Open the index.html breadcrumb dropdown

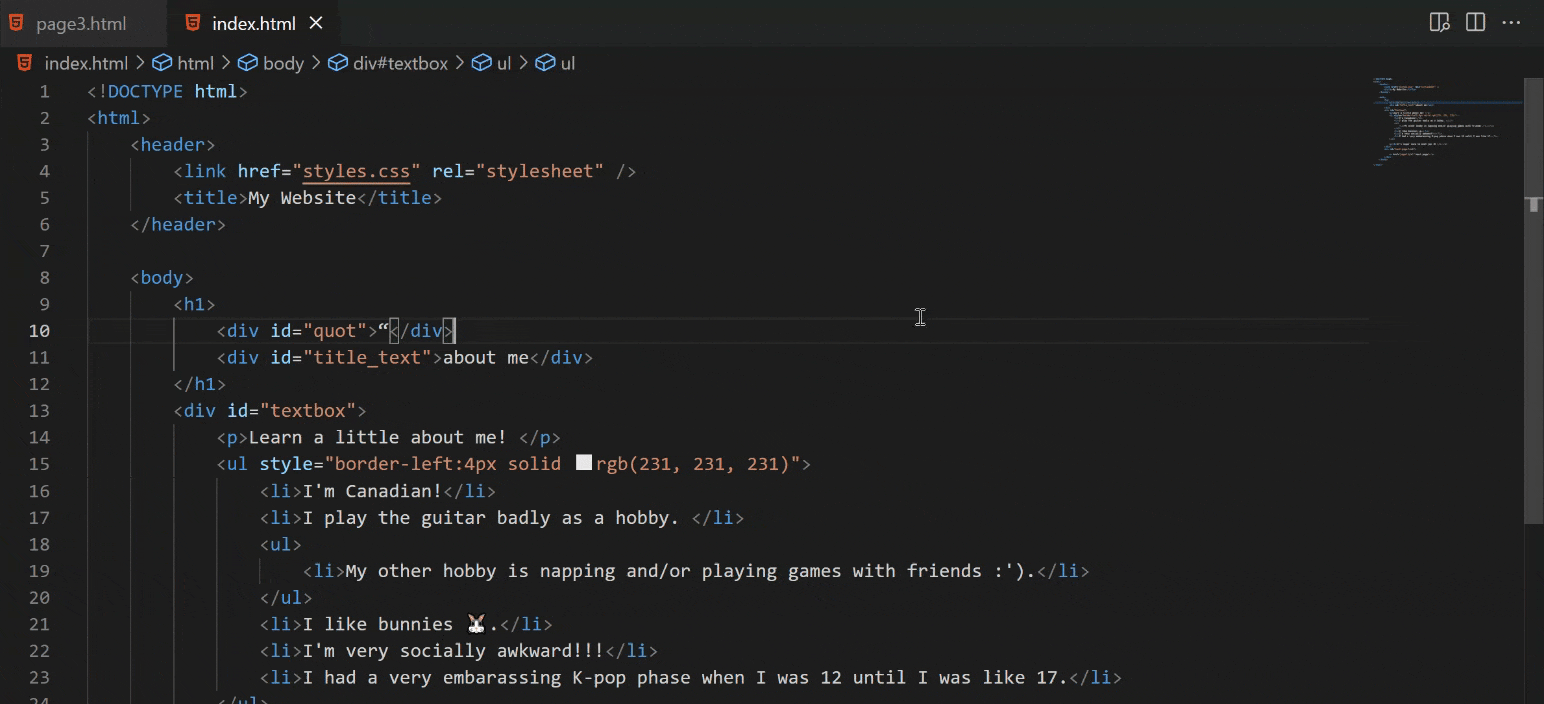tap(87, 62)
